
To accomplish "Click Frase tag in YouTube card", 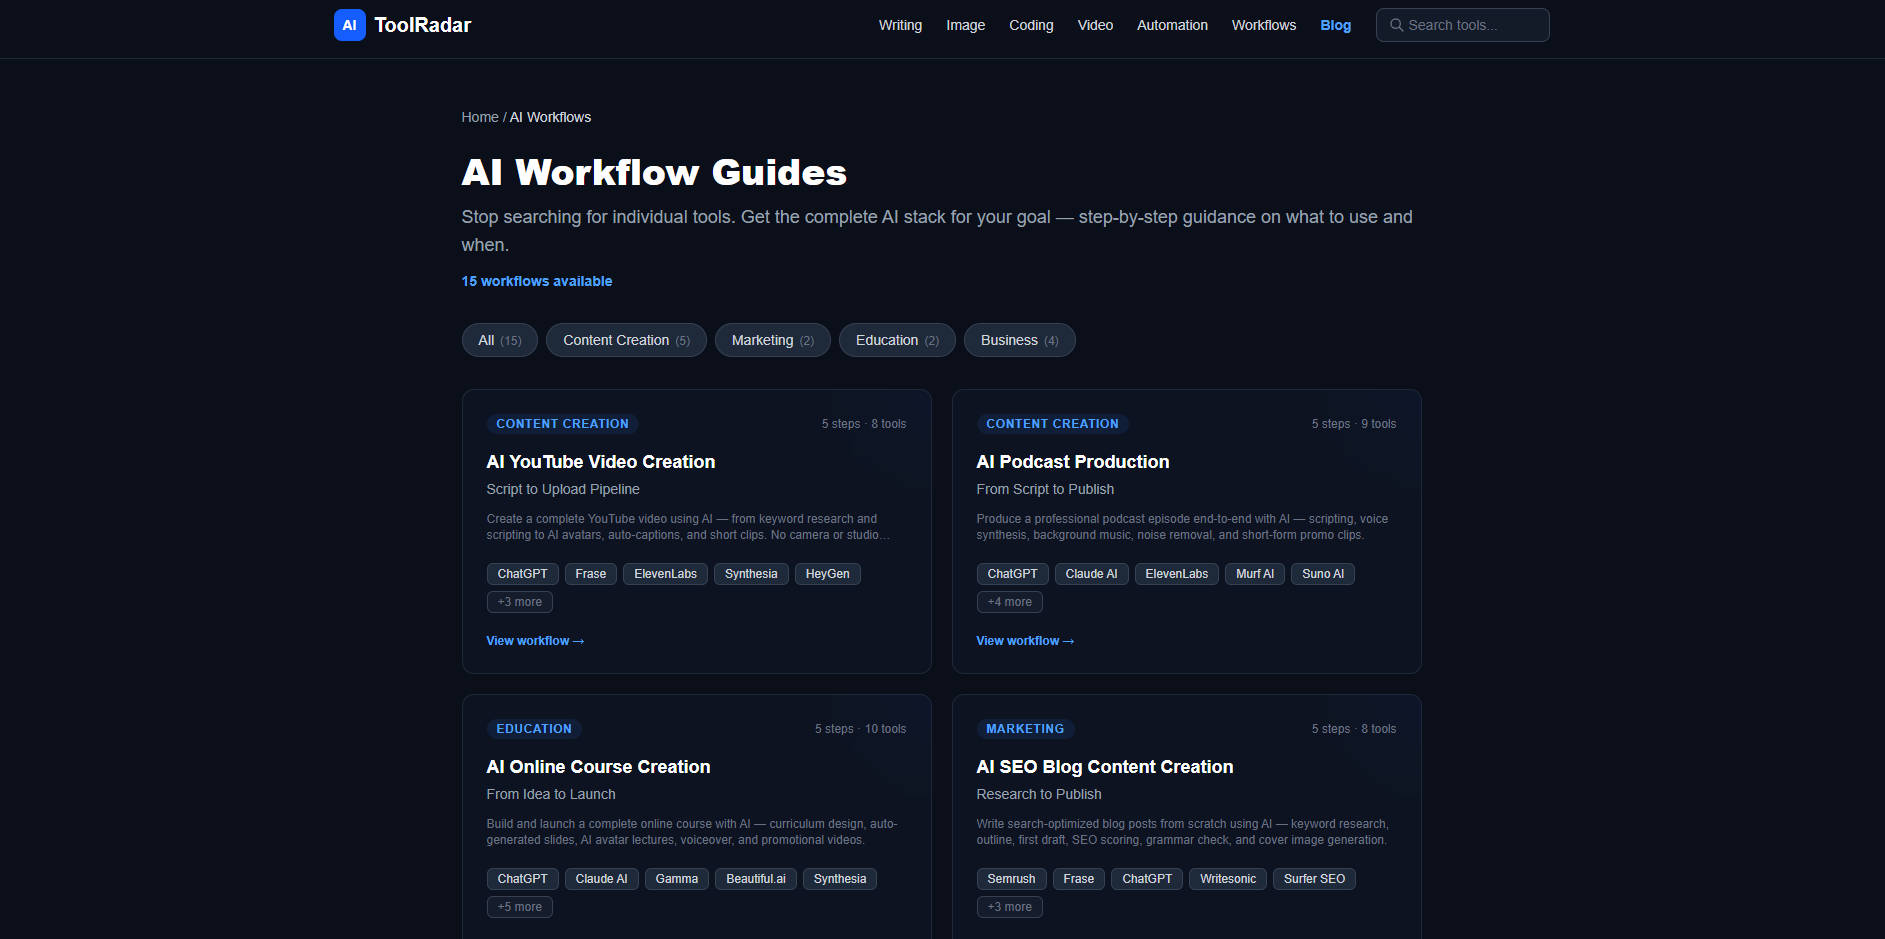I will click(590, 574).
